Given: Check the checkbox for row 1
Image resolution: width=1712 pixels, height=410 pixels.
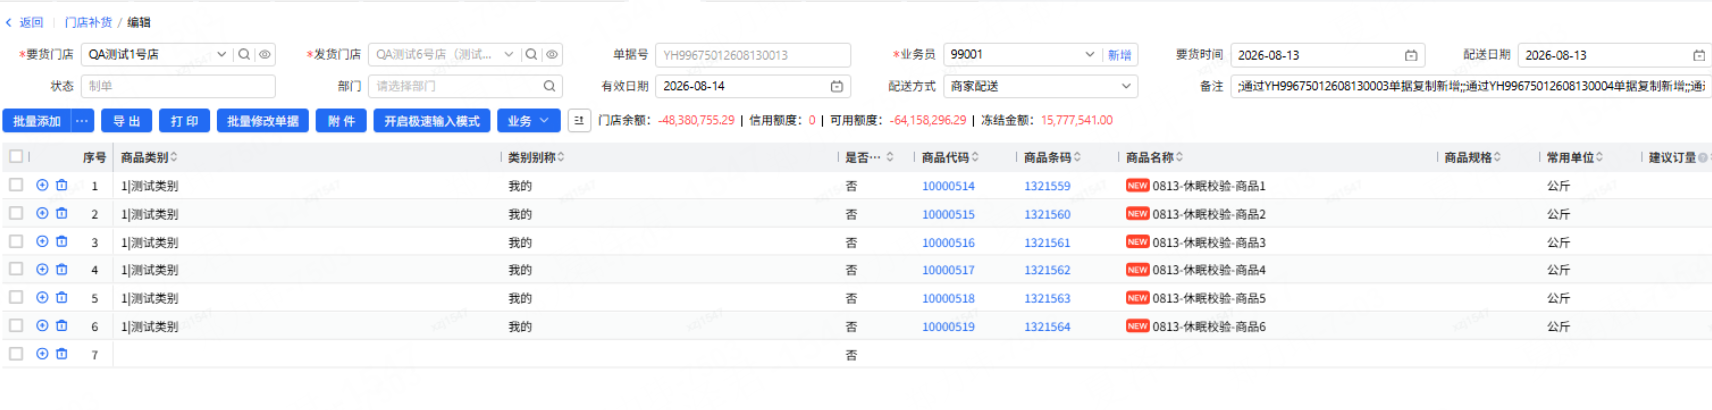Looking at the screenshot, I should click(x=16, y=185).
